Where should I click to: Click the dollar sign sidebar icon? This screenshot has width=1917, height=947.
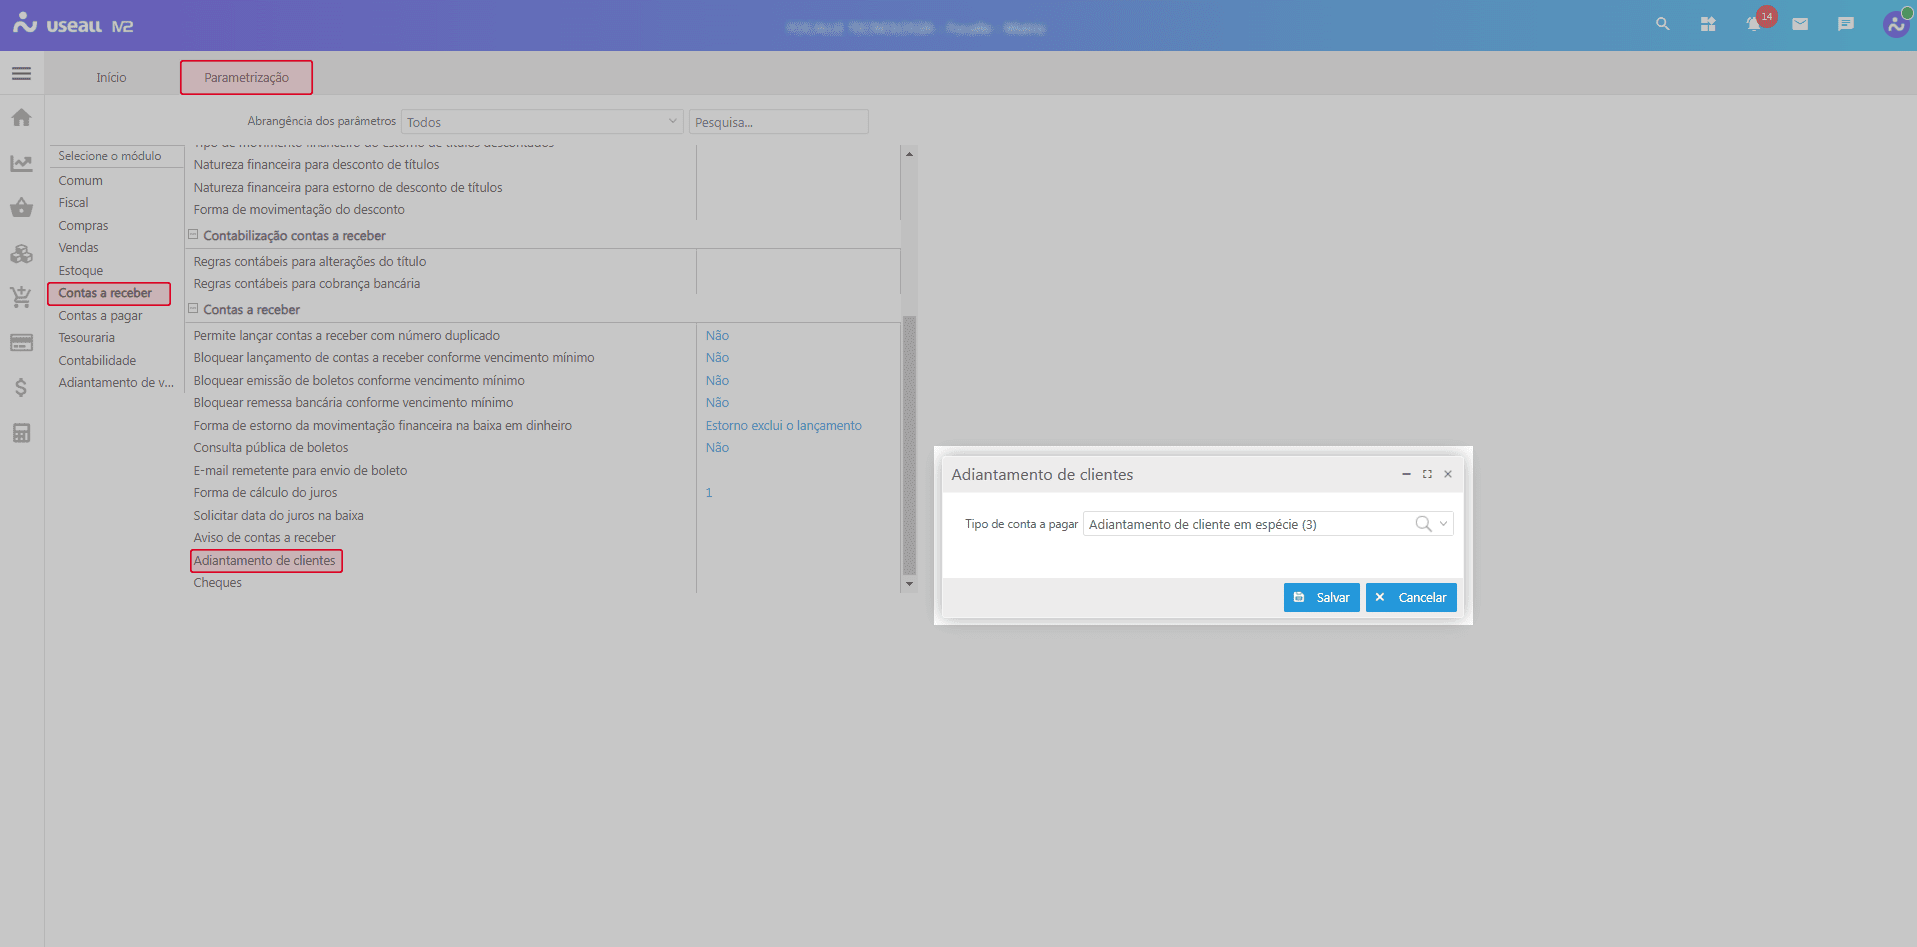pyautogui.click(x=21, y=388)
